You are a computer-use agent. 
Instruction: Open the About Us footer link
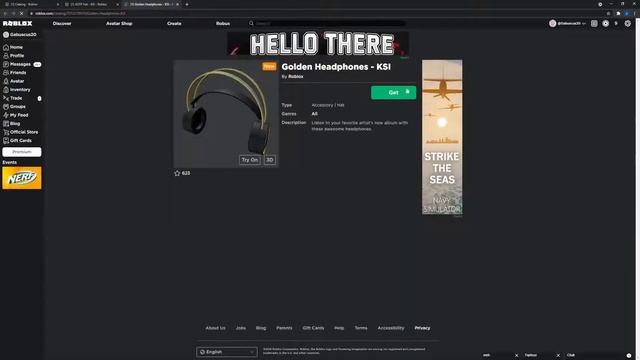[216, 328]
